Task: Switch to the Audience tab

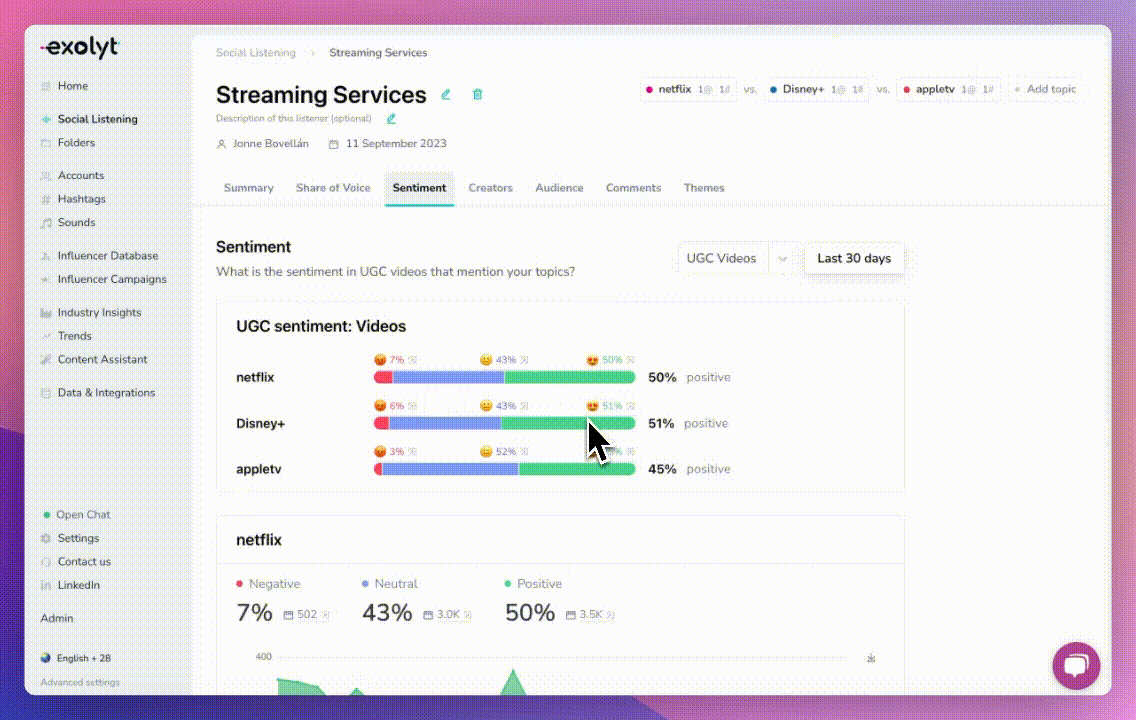Action: point(559,188)
